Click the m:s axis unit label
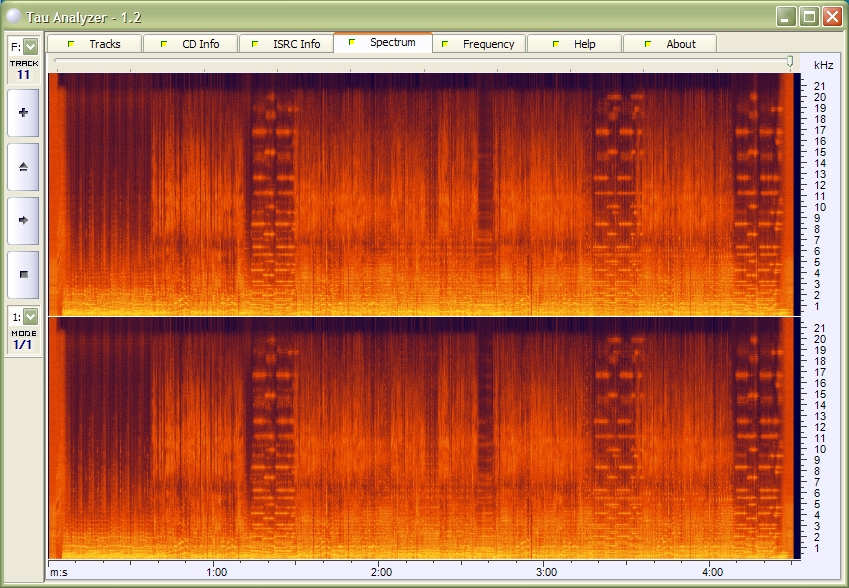Viewport: 849px width, 588px height. pos(59,572)
